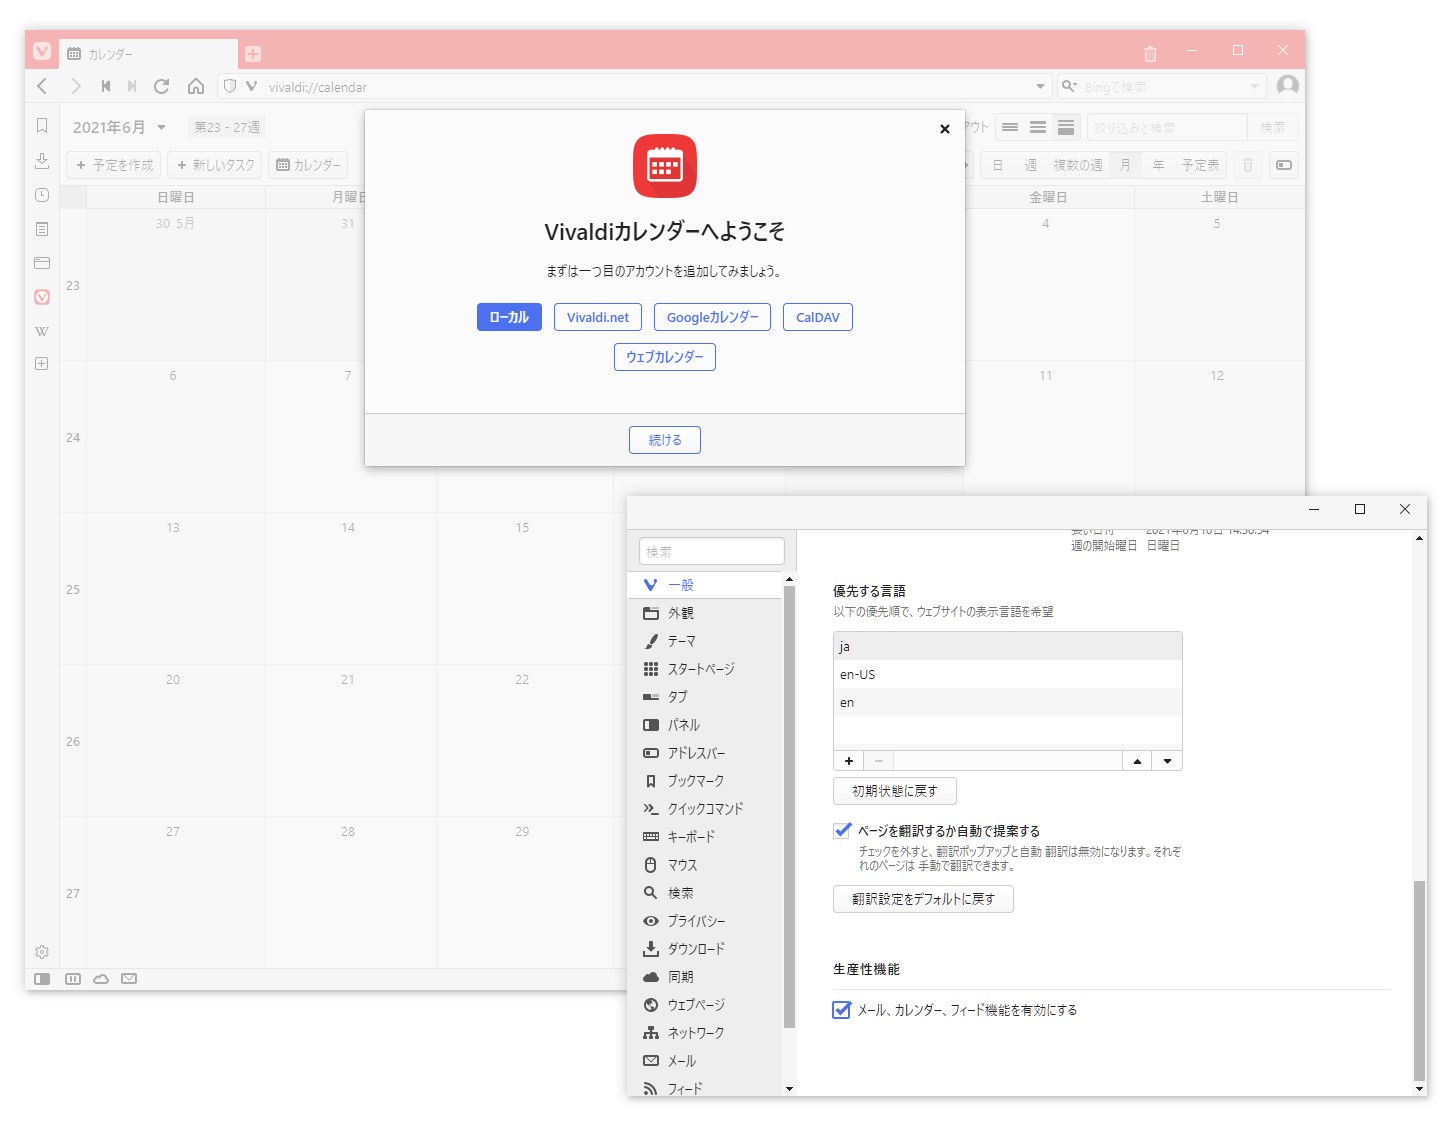Open テーマ in the settings sidebar
The width and height of the screenshot is (1450, 1121).
pyautogui.click(x=704, y=641)
